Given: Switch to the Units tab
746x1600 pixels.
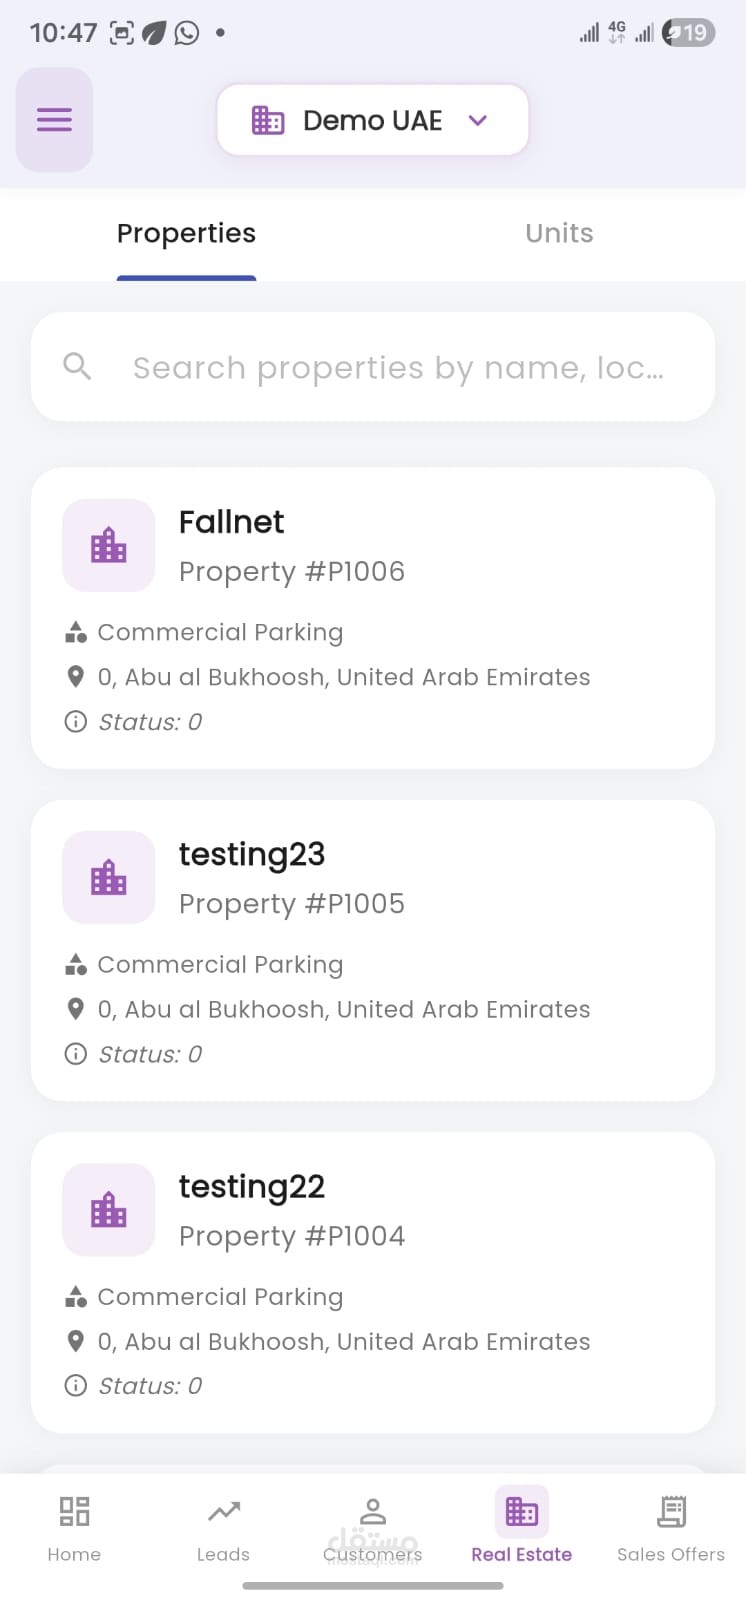Looking at the screenshot, I should click(559, 234).
